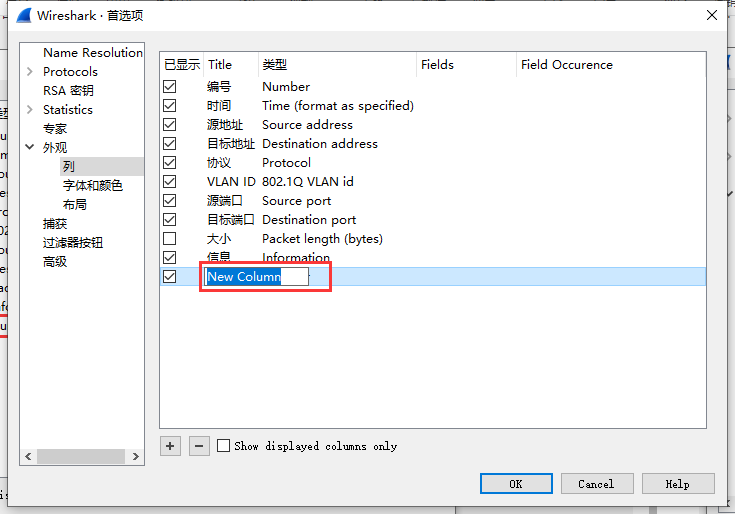Select the Destination port type cell
The width and height of the screenshot is (735, 514).
pos(309,219)
